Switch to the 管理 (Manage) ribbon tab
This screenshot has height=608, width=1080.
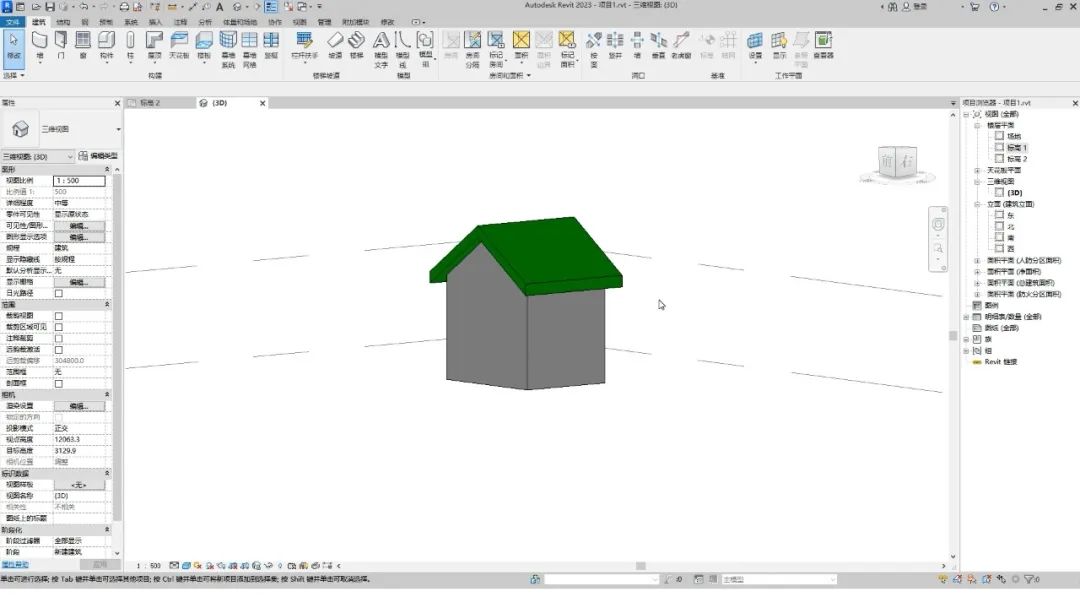coord(324,22)
